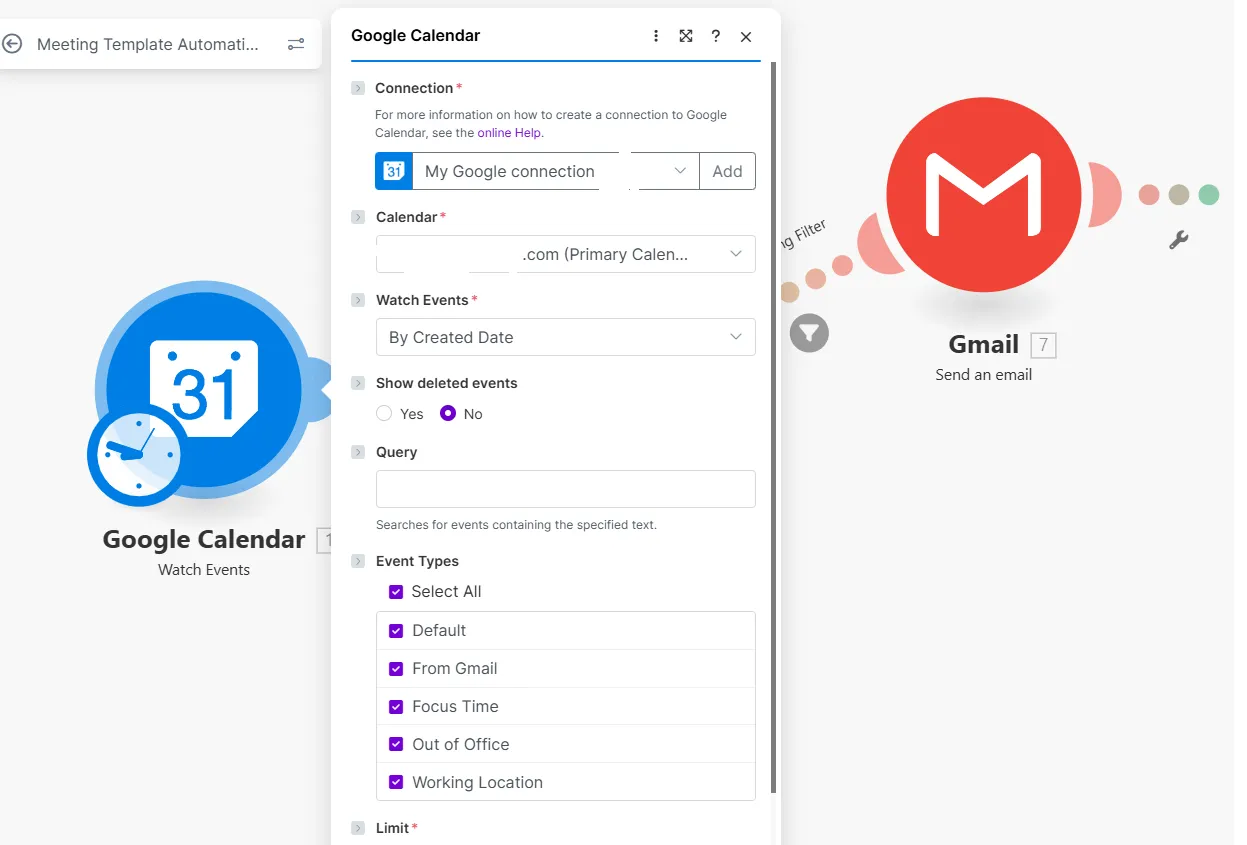This screenshot has height=845, width=1247.
Task: Uncheck the Focus Time event type
Action: 396,707
